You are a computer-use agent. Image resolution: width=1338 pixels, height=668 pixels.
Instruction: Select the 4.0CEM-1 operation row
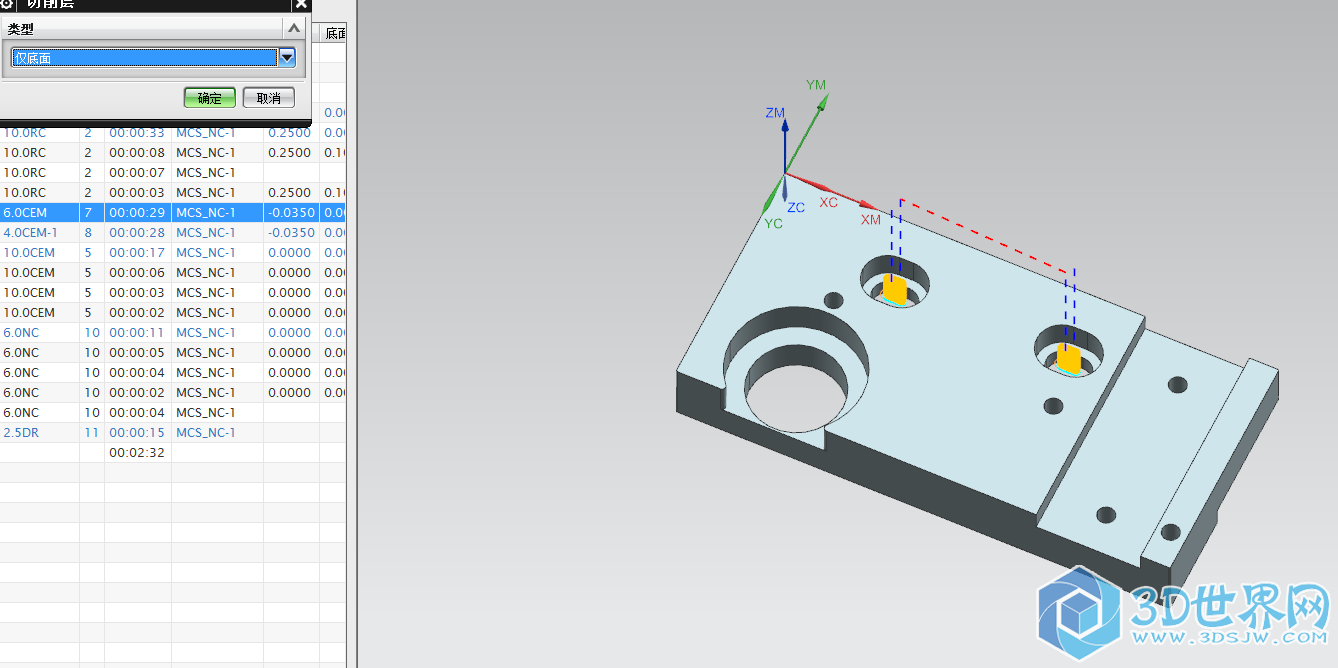(172, 232)
